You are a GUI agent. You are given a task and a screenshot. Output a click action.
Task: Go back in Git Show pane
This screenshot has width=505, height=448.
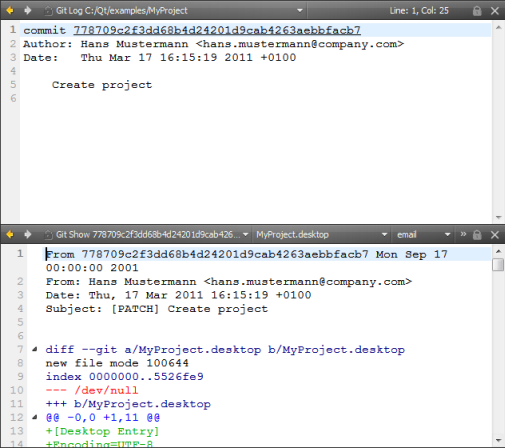[x=10, y=235]
